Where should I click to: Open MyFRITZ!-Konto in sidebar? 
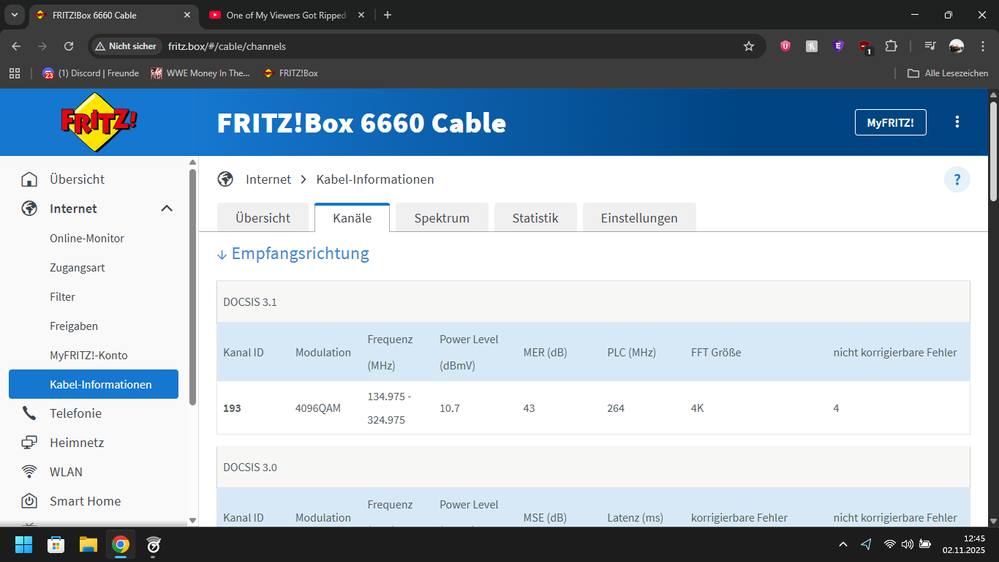[x=89, y=355]
